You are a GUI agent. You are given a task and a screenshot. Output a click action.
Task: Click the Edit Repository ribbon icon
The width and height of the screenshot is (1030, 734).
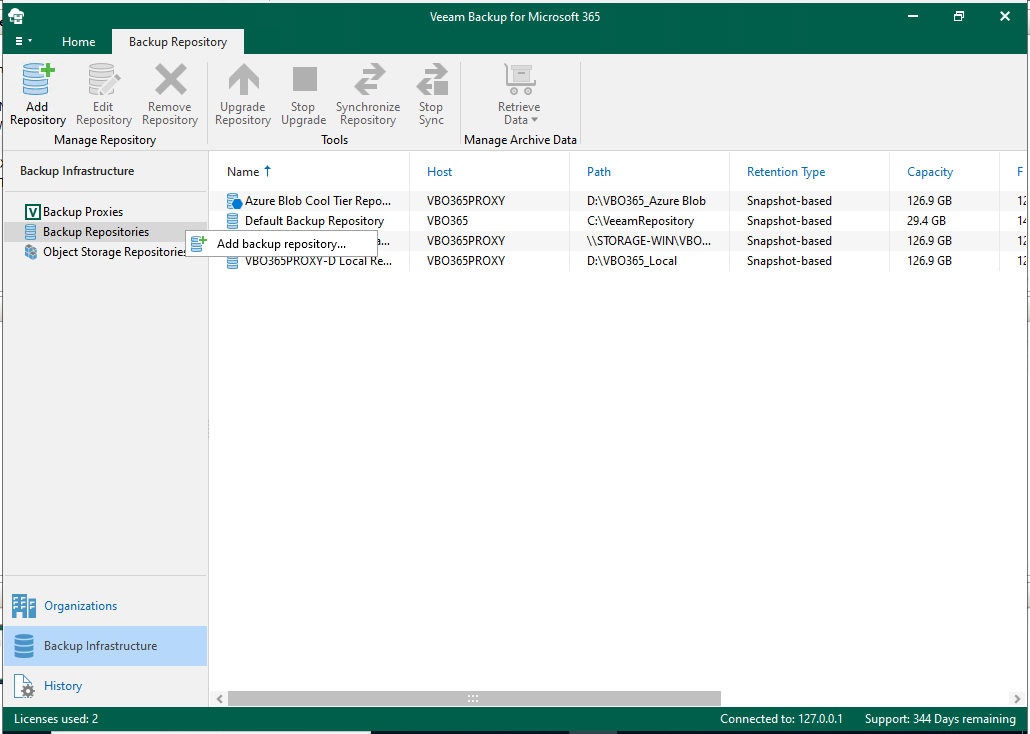[104, 80]
